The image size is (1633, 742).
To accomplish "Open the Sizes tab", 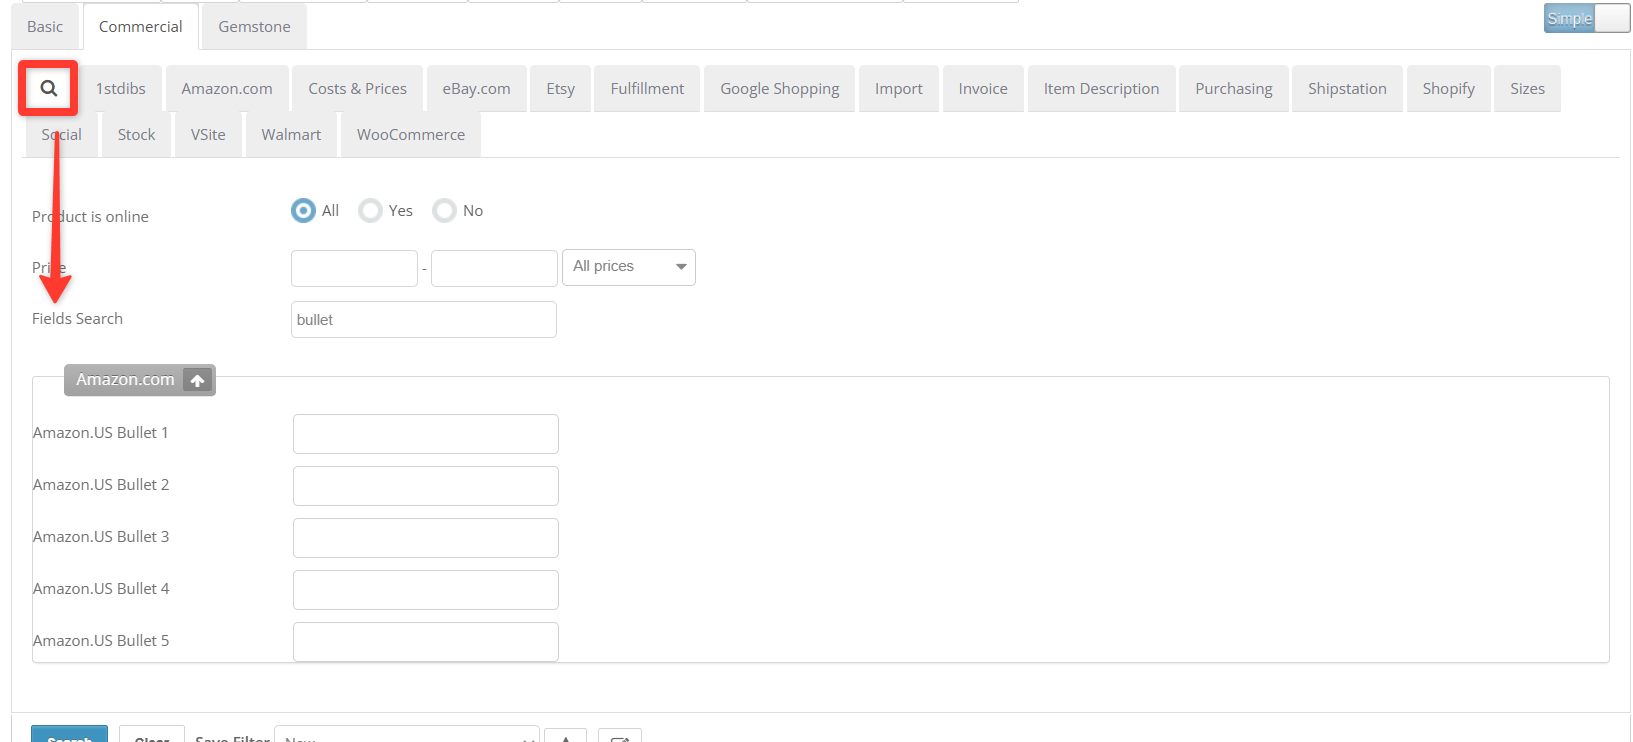I will click(x=1528, y=89).
